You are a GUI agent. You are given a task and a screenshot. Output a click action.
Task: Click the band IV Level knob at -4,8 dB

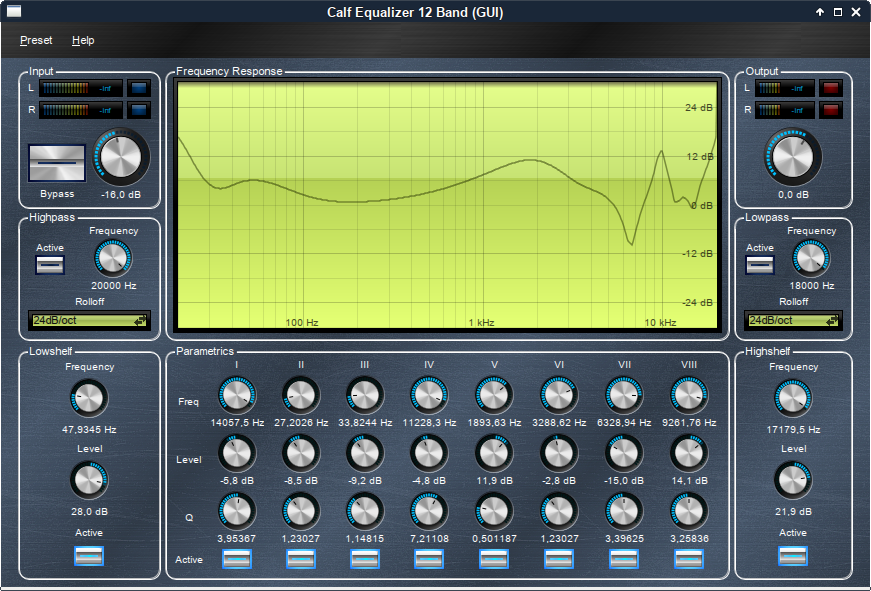pos(429,453)
